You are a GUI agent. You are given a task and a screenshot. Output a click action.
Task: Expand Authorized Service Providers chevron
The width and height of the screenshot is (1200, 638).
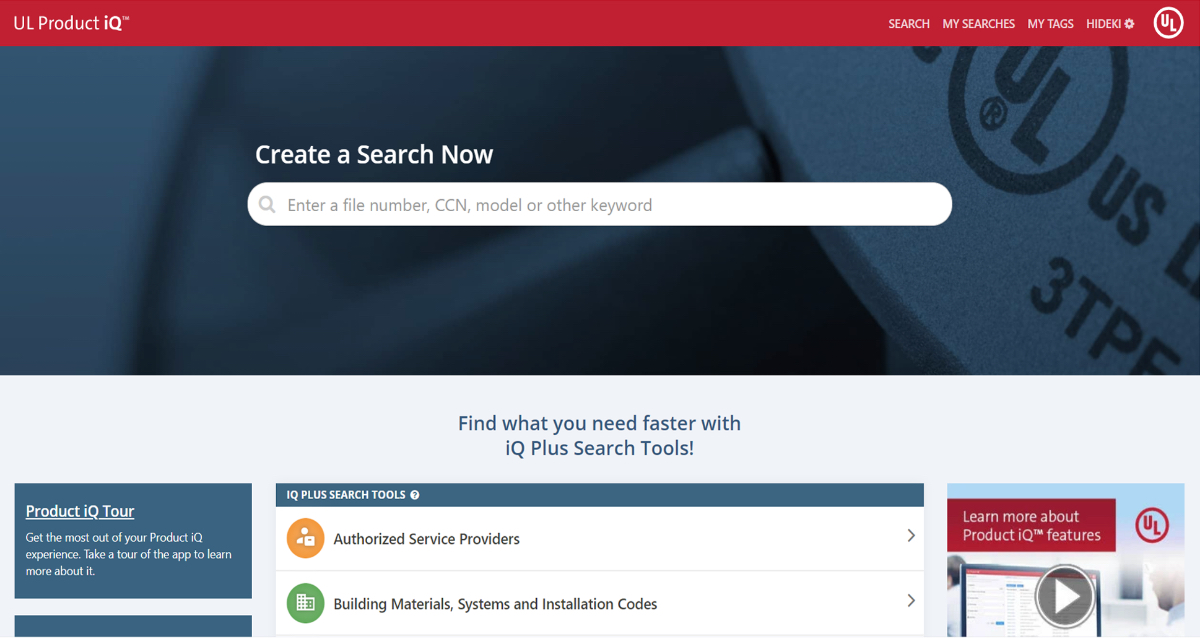911,536
